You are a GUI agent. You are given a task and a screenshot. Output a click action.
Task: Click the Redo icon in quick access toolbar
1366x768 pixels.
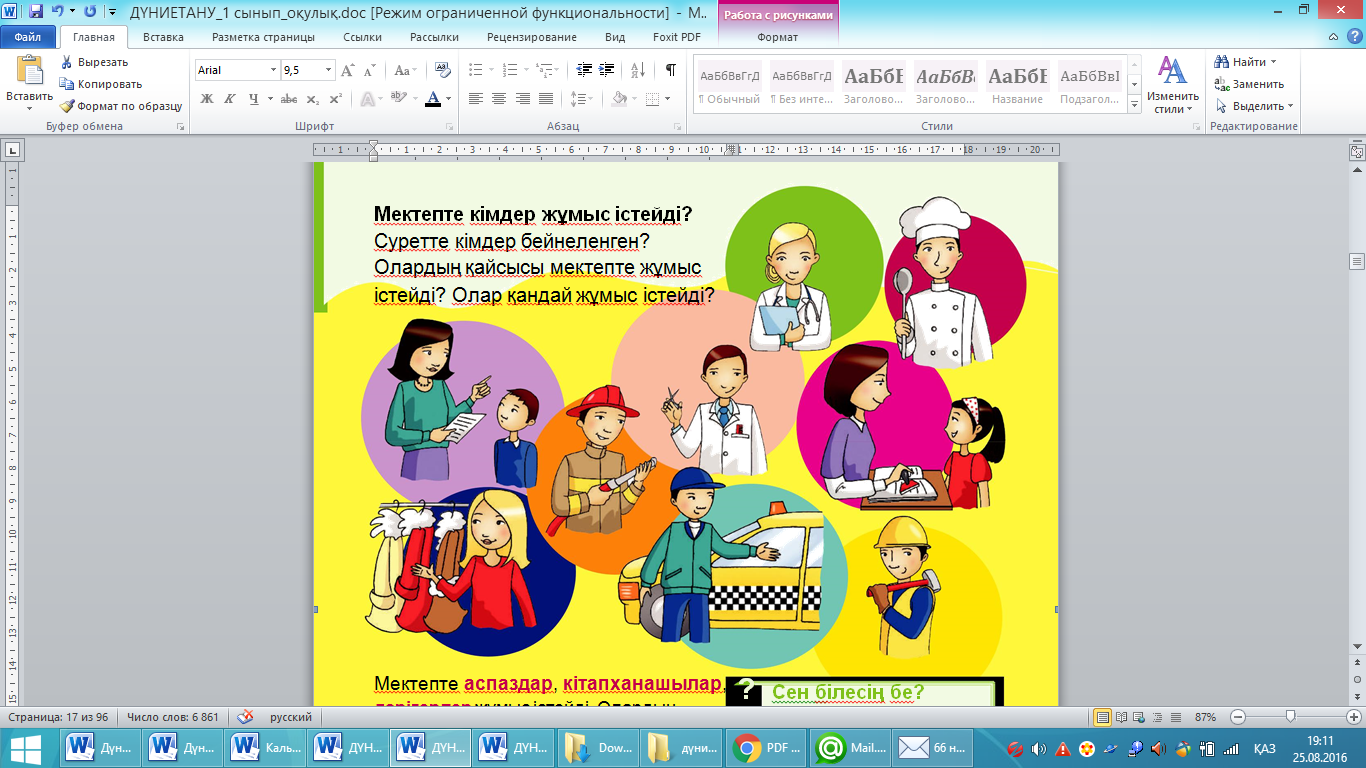click(91, 12)
